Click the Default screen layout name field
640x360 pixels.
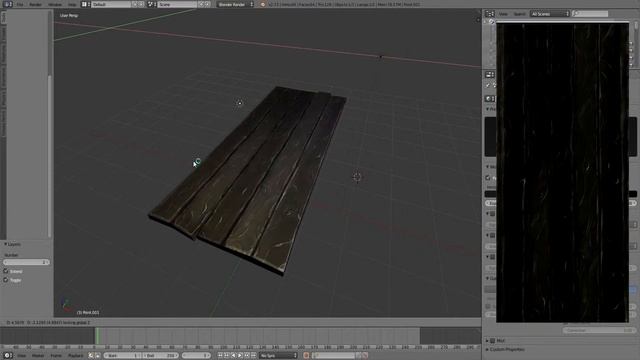[111, 4]
